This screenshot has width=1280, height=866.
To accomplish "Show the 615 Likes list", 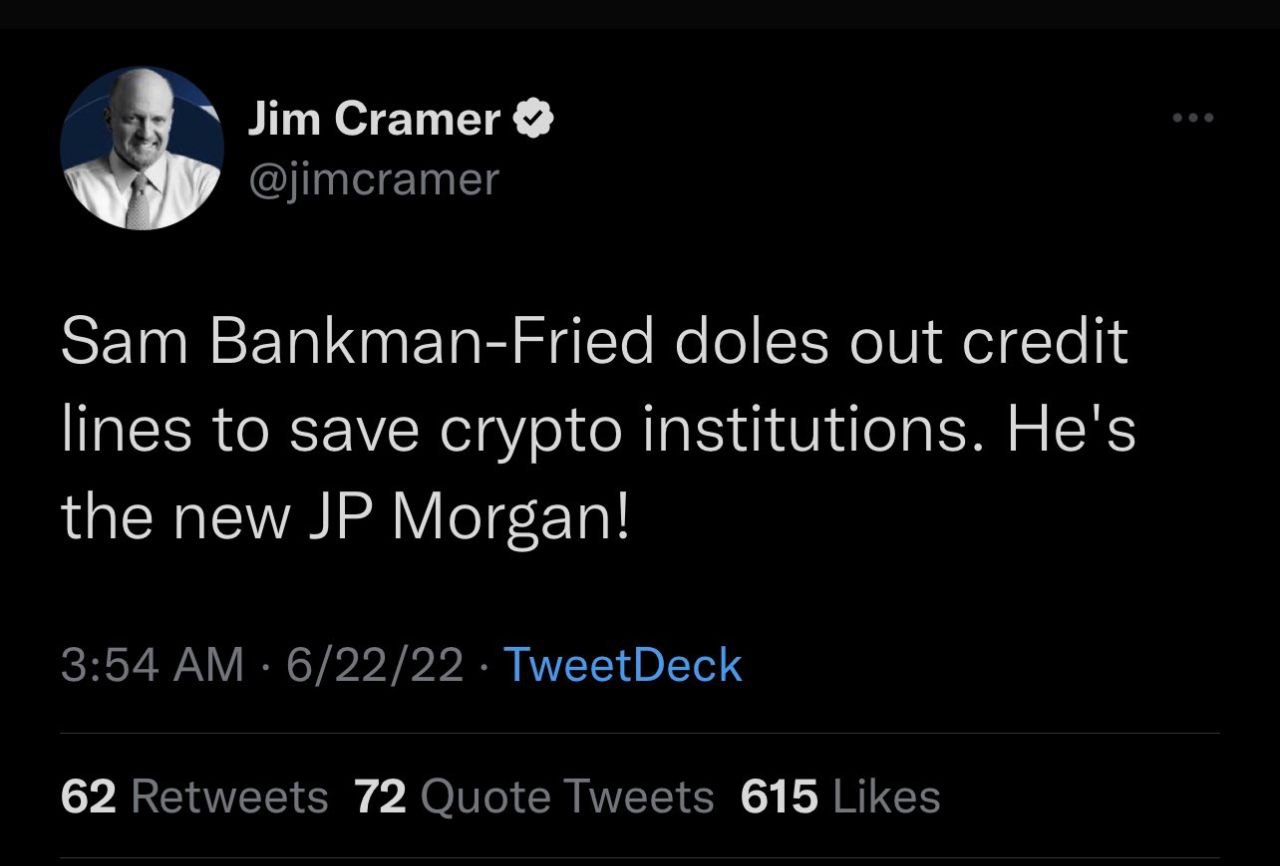I will [x=841, y=797].
